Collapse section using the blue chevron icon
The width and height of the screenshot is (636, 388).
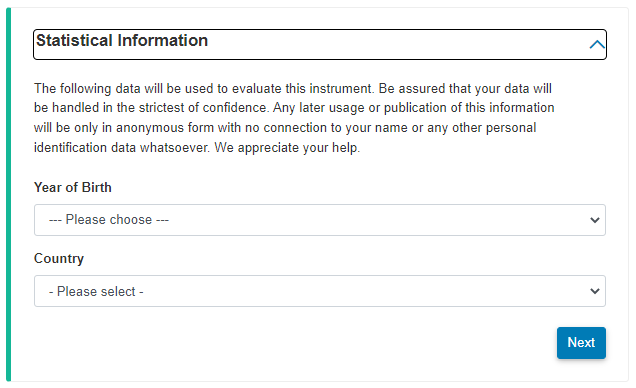pos(597,44)
